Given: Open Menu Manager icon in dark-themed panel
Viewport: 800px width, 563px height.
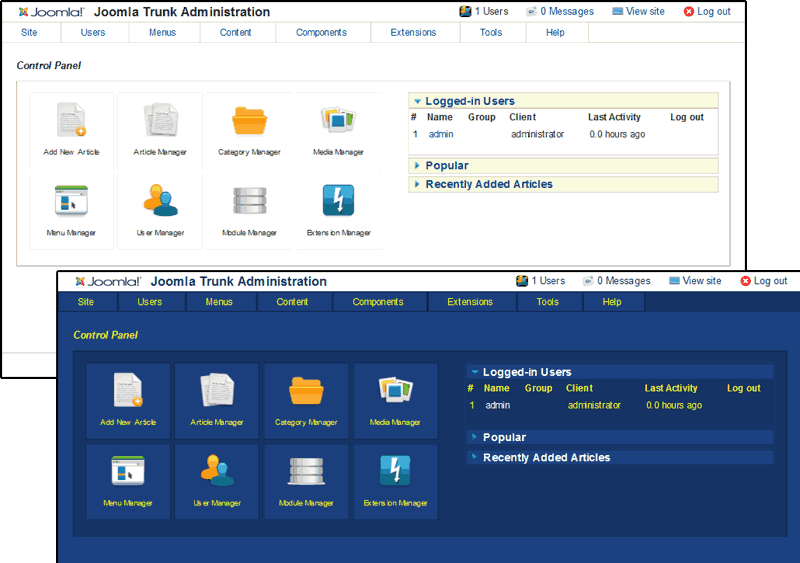Looking at the screenshot, I should point(128,472).
